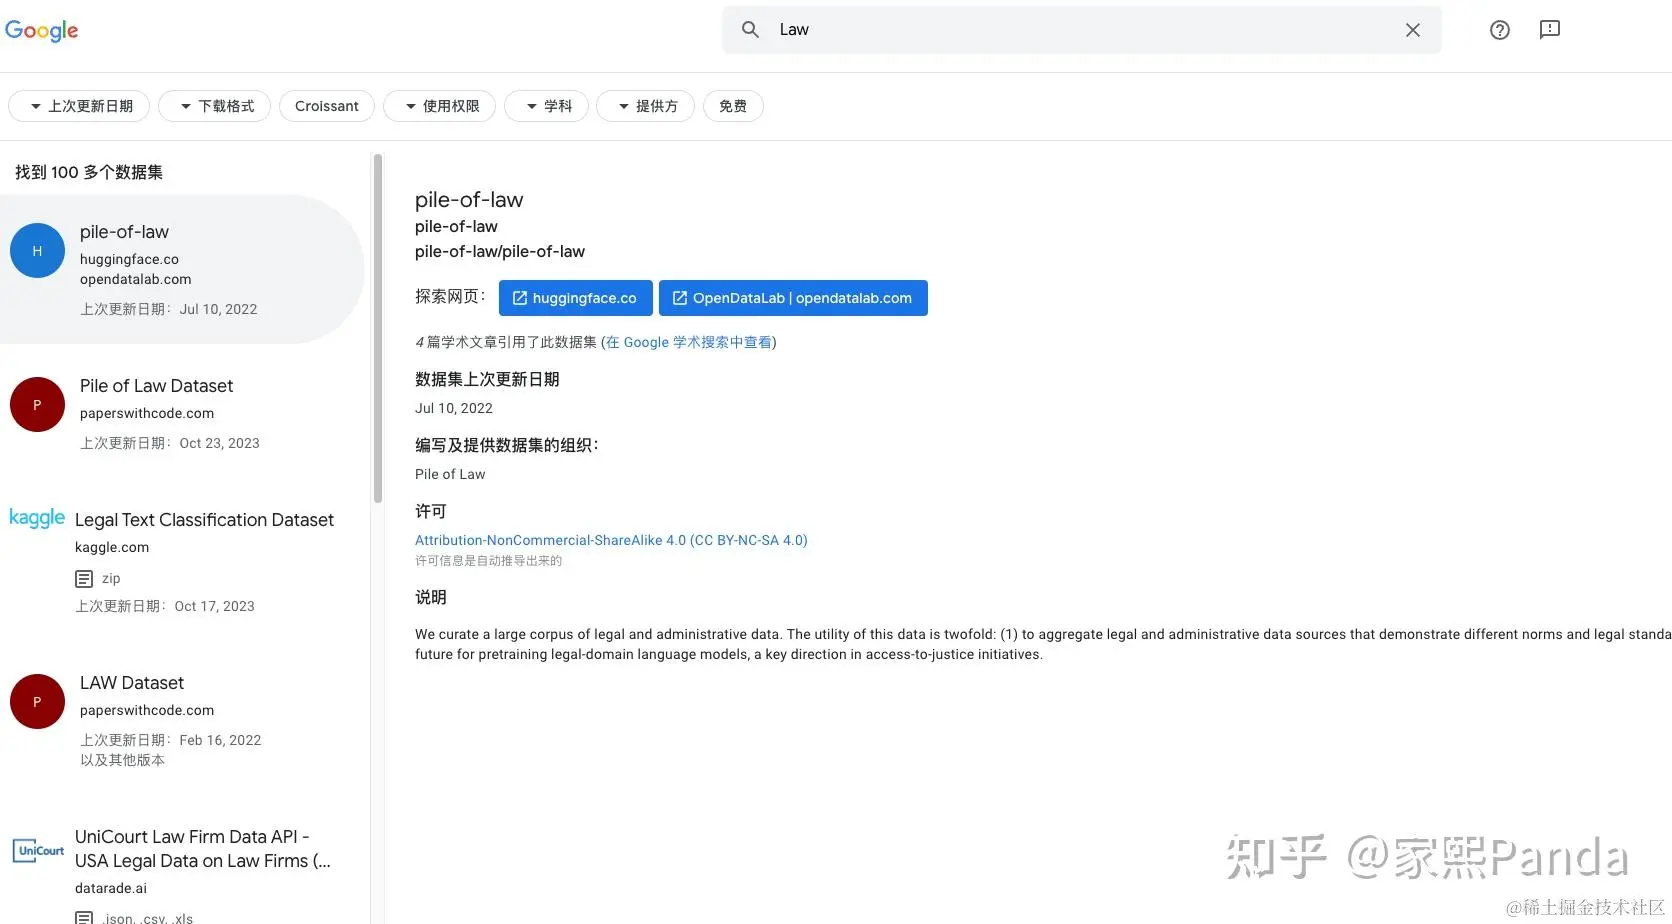Screen dimensions: 1672x924
Task: Click the Google logo
Action: pyautogui.click(x=41, y=30)
